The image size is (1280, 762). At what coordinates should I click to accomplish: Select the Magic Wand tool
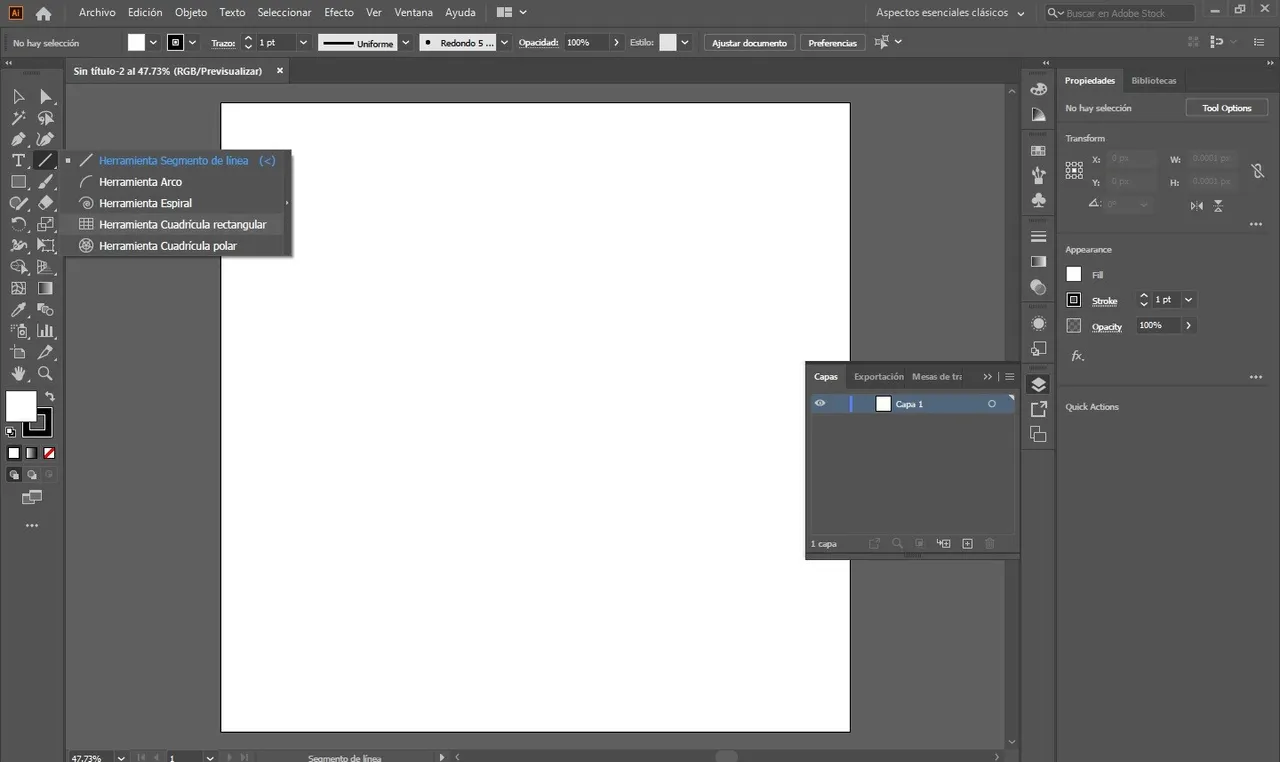pyautogui.click(x=18, y=118)
